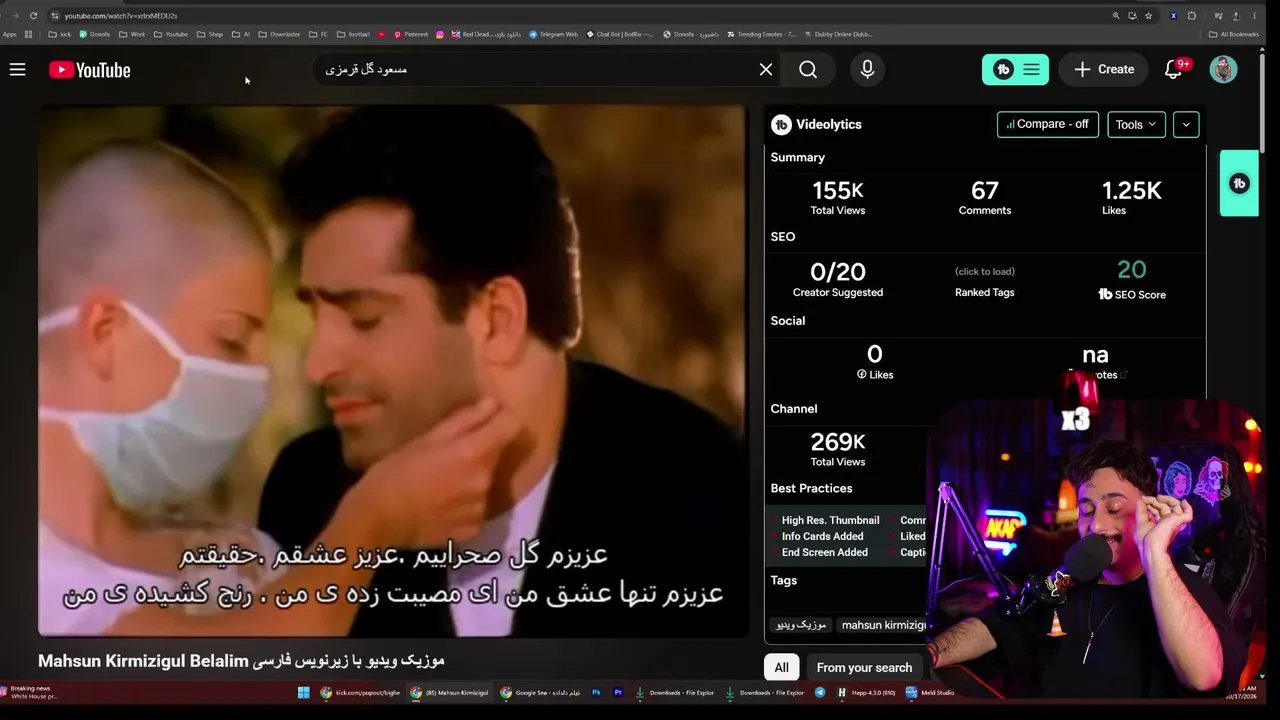Open the Pinterest bookmark

pos(411,34)
